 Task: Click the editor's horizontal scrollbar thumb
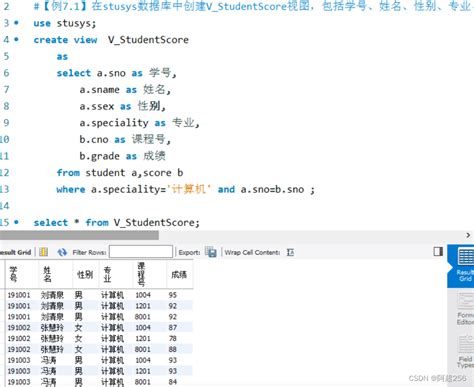click(79, 235)
